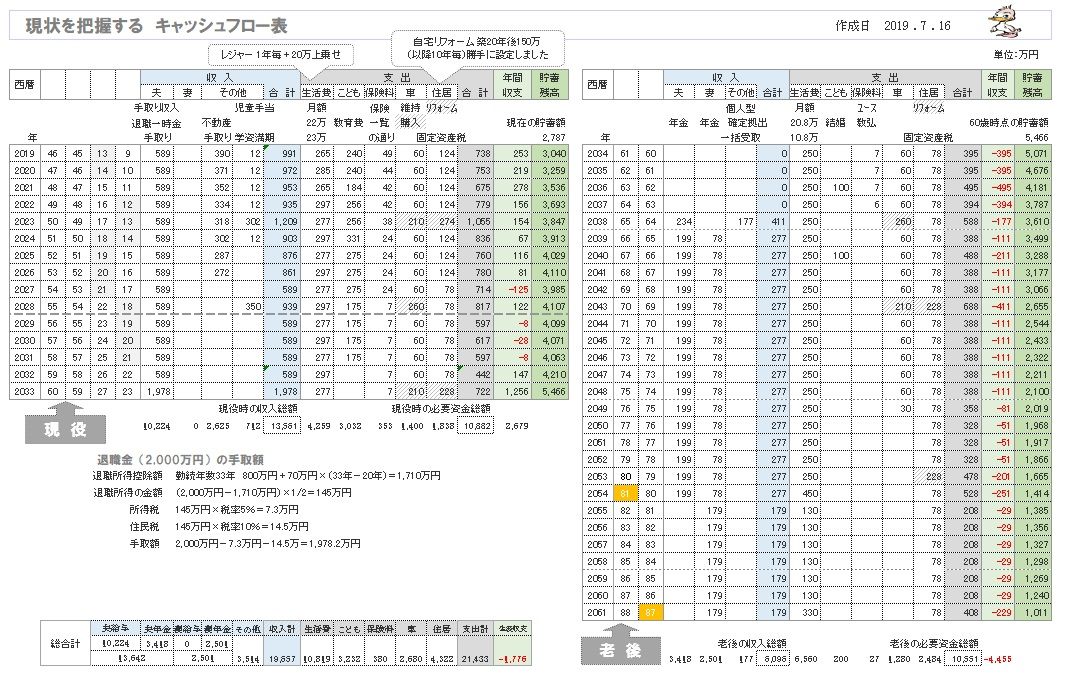
Task: Click the 単位:万円 unit label
Action: (1016, 54)
